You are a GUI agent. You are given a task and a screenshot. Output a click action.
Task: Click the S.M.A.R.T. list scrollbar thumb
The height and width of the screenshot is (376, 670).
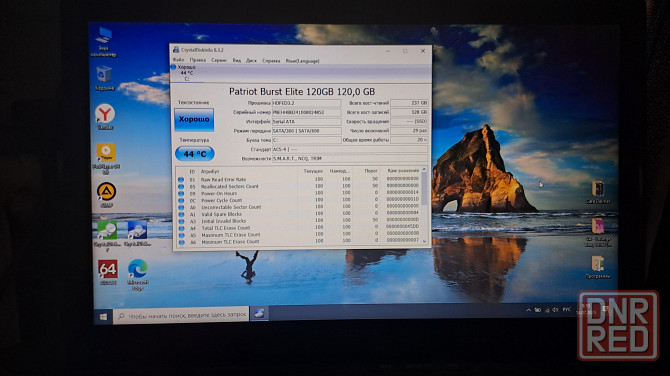424,189
